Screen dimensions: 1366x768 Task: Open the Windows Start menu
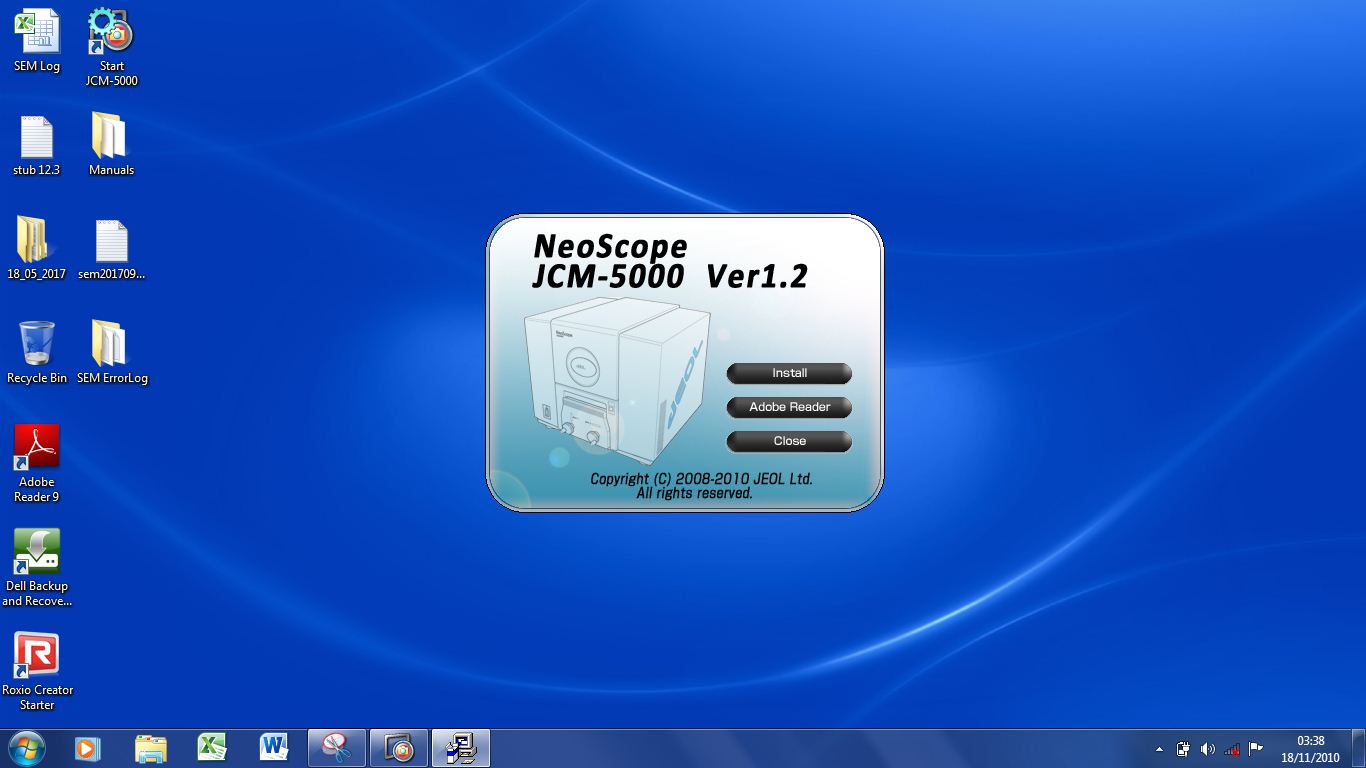27,748
